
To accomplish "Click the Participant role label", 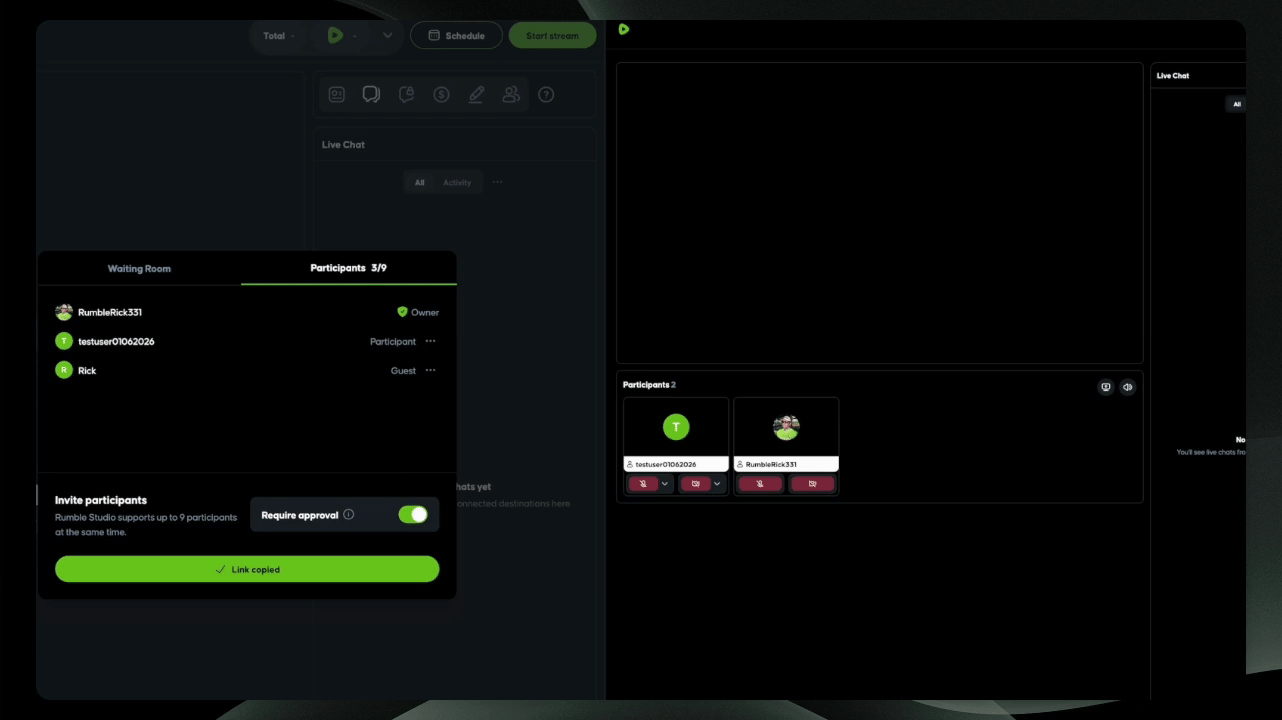I will (x=393, y=341).
